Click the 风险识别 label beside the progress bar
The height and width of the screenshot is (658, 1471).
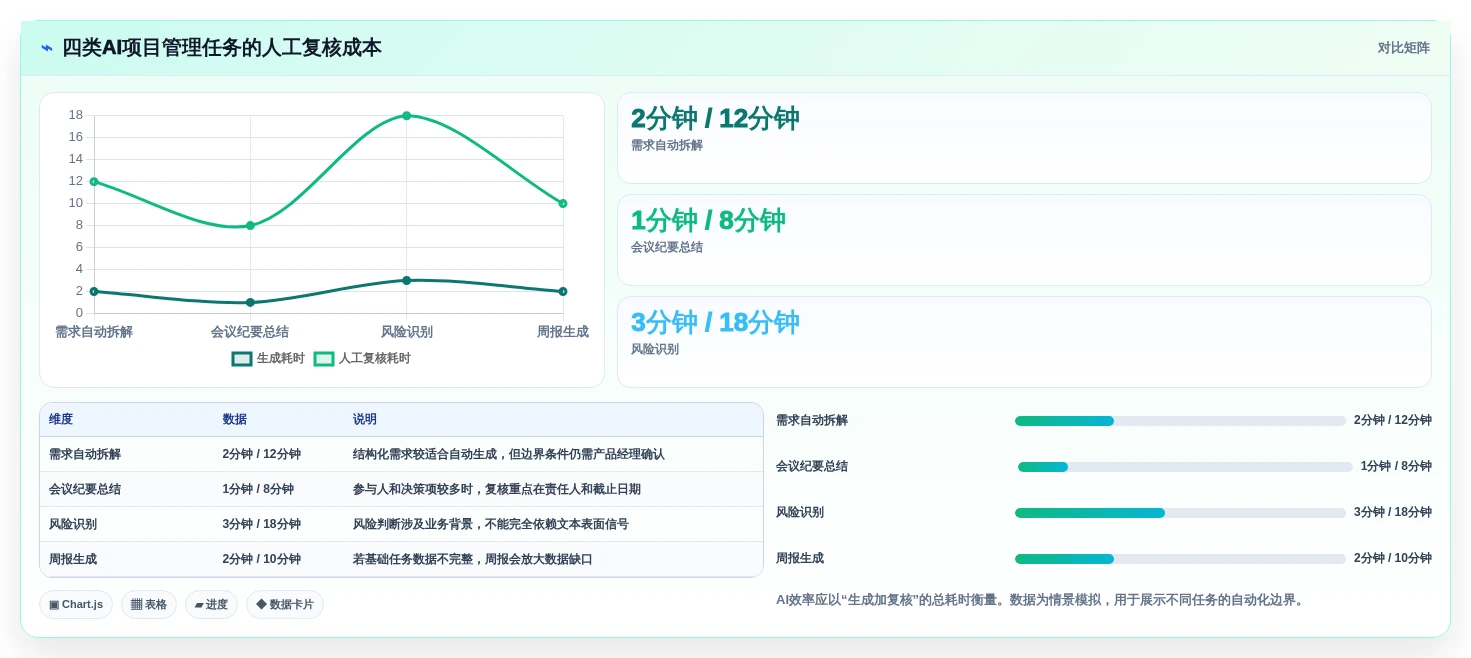coord(800,513)
